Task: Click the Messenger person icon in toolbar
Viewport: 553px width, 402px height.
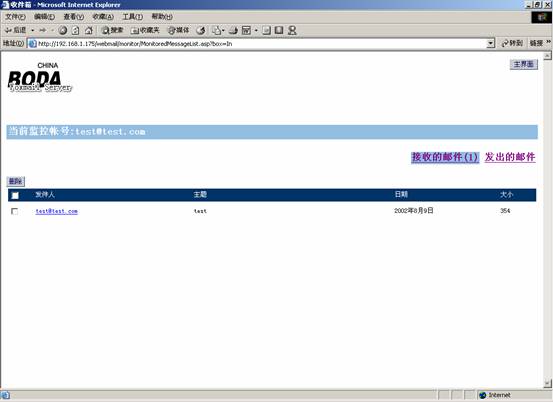Action: click(292, 31)
